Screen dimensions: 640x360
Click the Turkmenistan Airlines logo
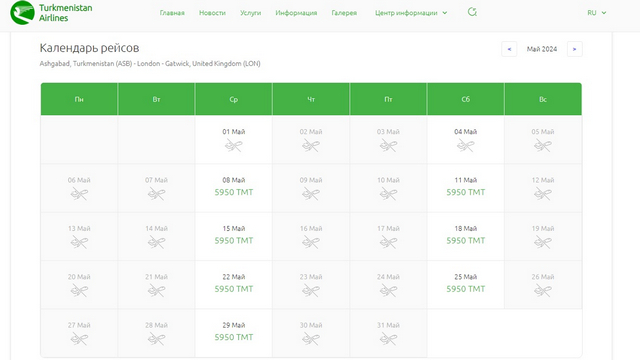51,13
